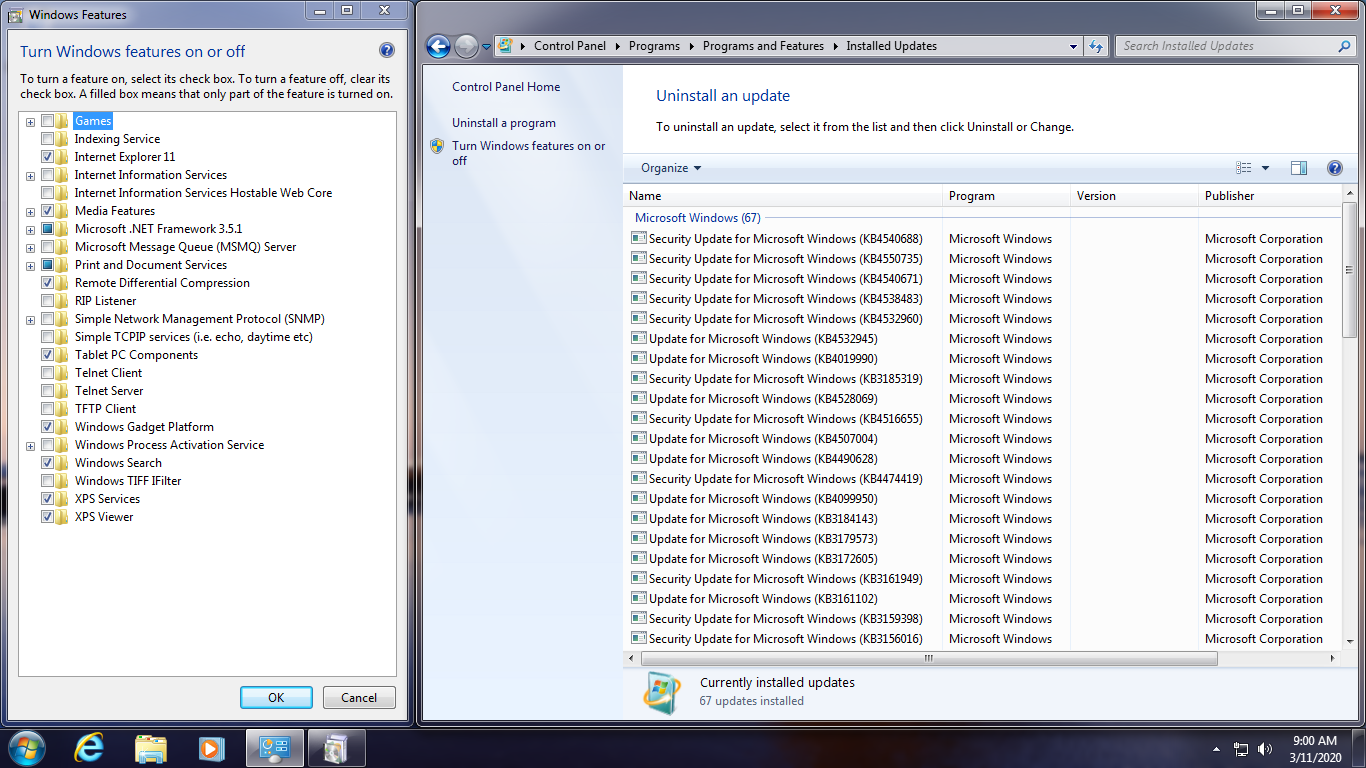Click icon of update KB4532945
1366x768 pixels.
[x=639, y=338]
